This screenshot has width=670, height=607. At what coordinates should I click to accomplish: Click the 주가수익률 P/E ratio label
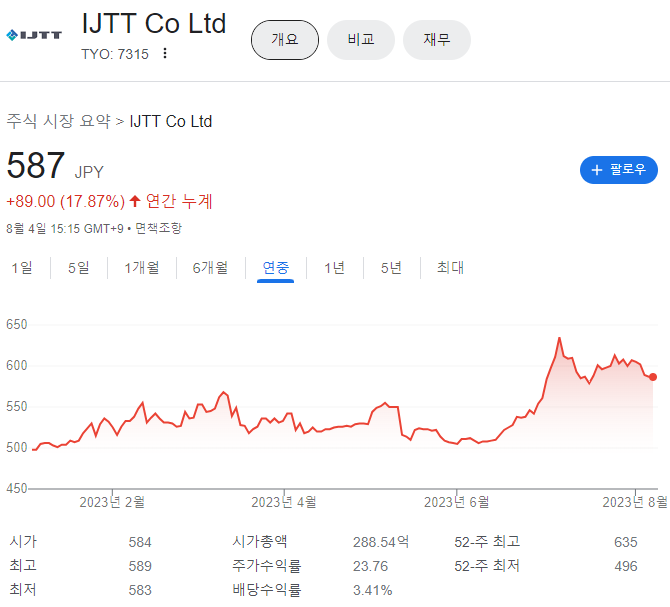[x=267, y=566]
